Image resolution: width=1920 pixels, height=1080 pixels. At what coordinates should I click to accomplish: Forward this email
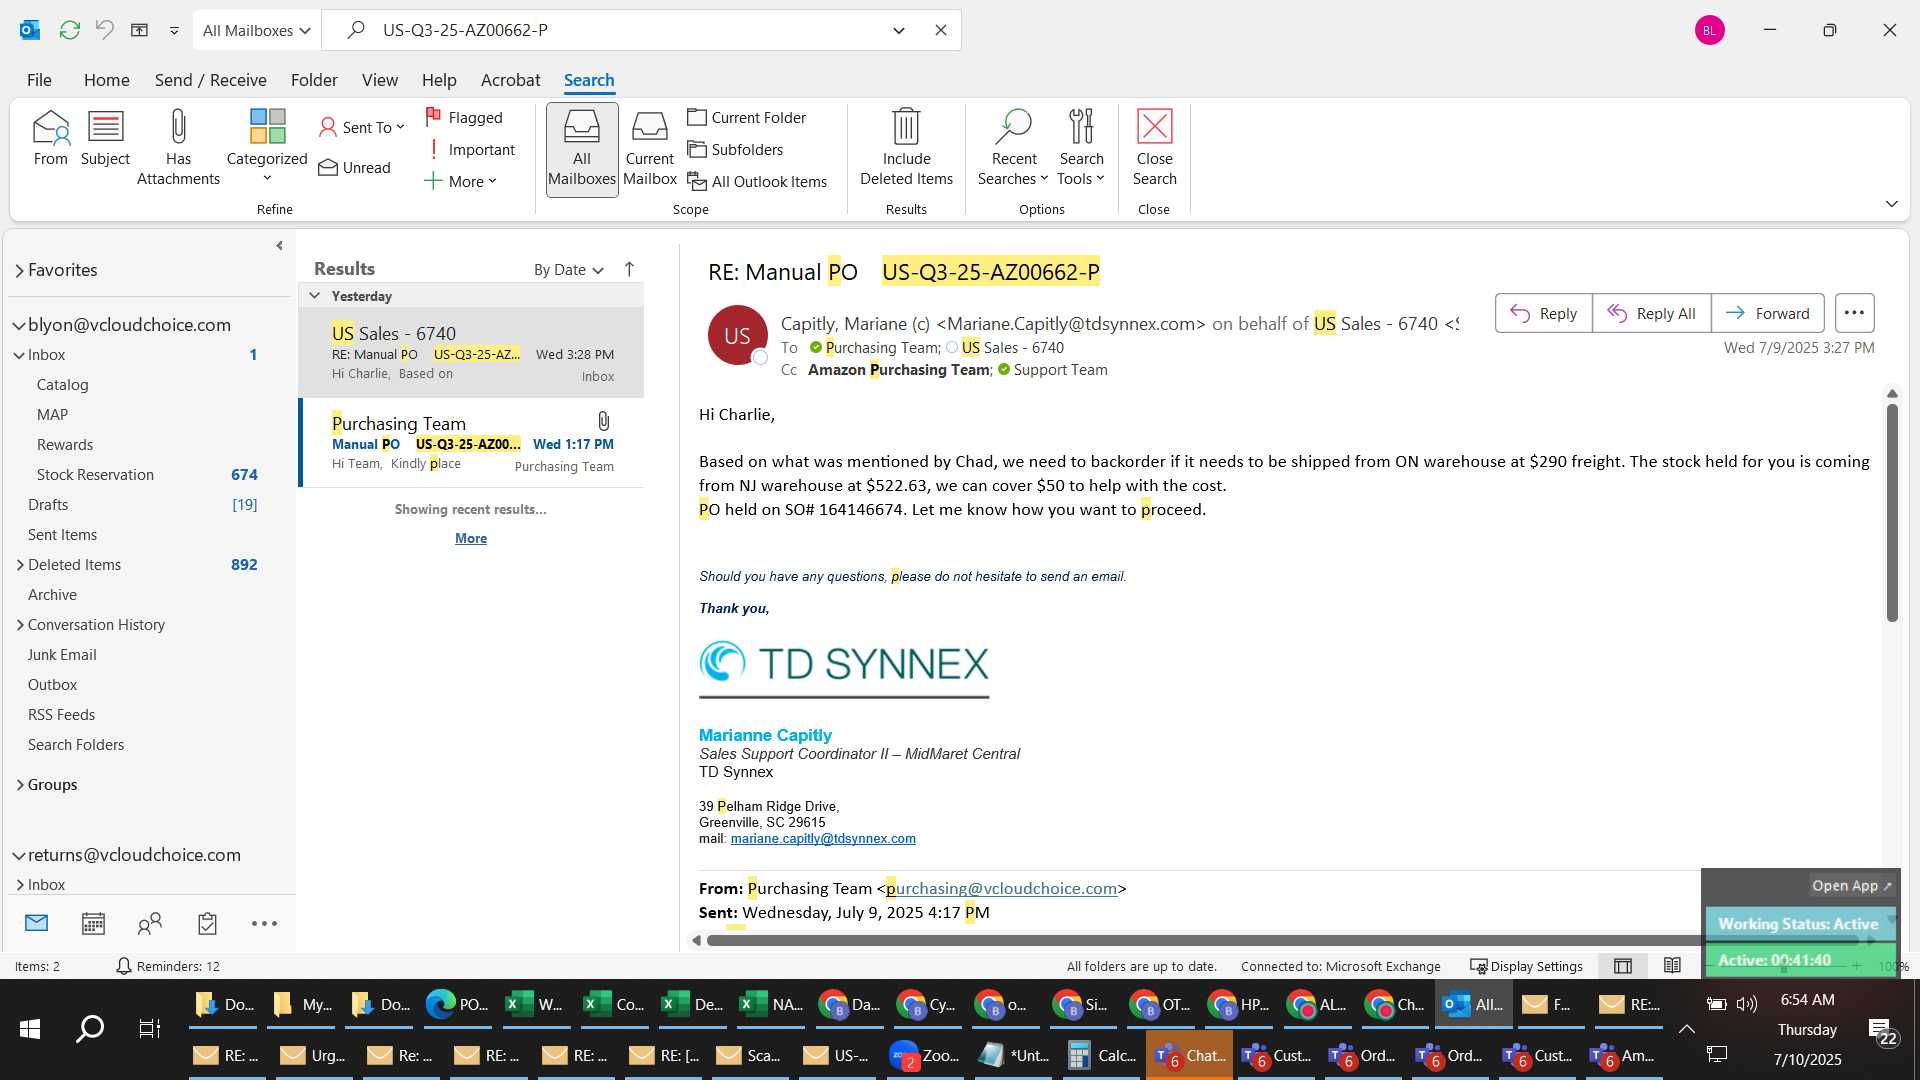point(1767,313)
